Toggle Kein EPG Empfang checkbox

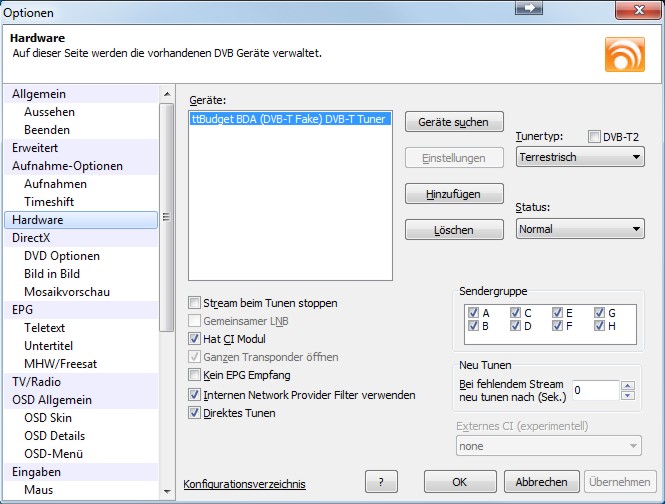pos(194,375)
